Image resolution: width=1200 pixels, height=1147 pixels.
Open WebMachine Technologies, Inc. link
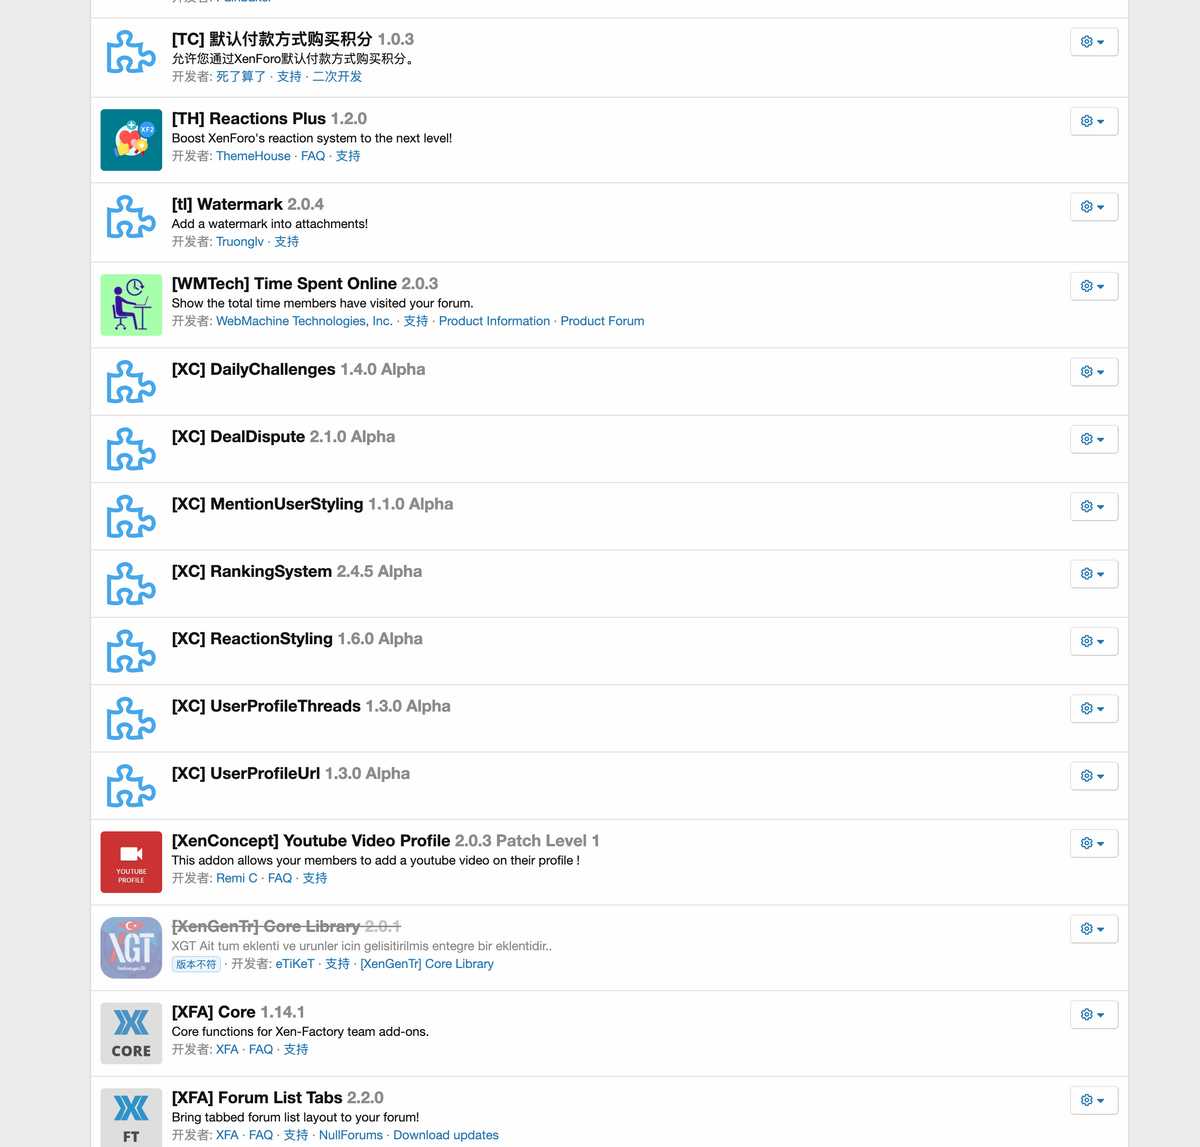click(304, 321)
